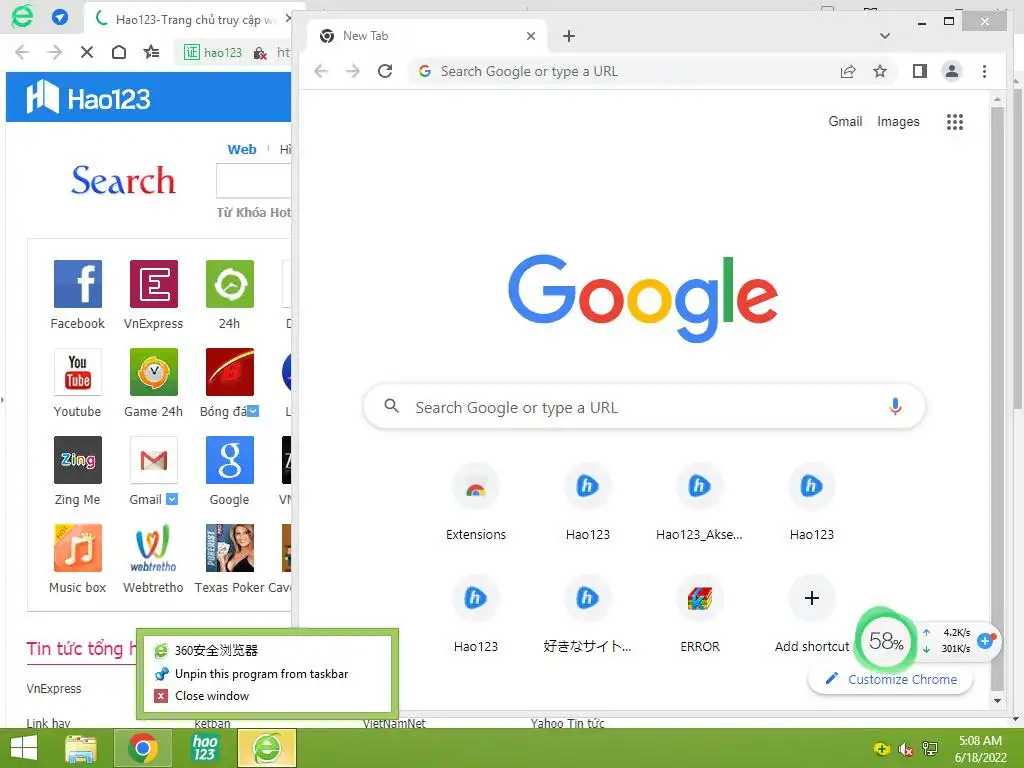
Task: Click the Customize Chrome button
Action: click(x=890, y=679)
